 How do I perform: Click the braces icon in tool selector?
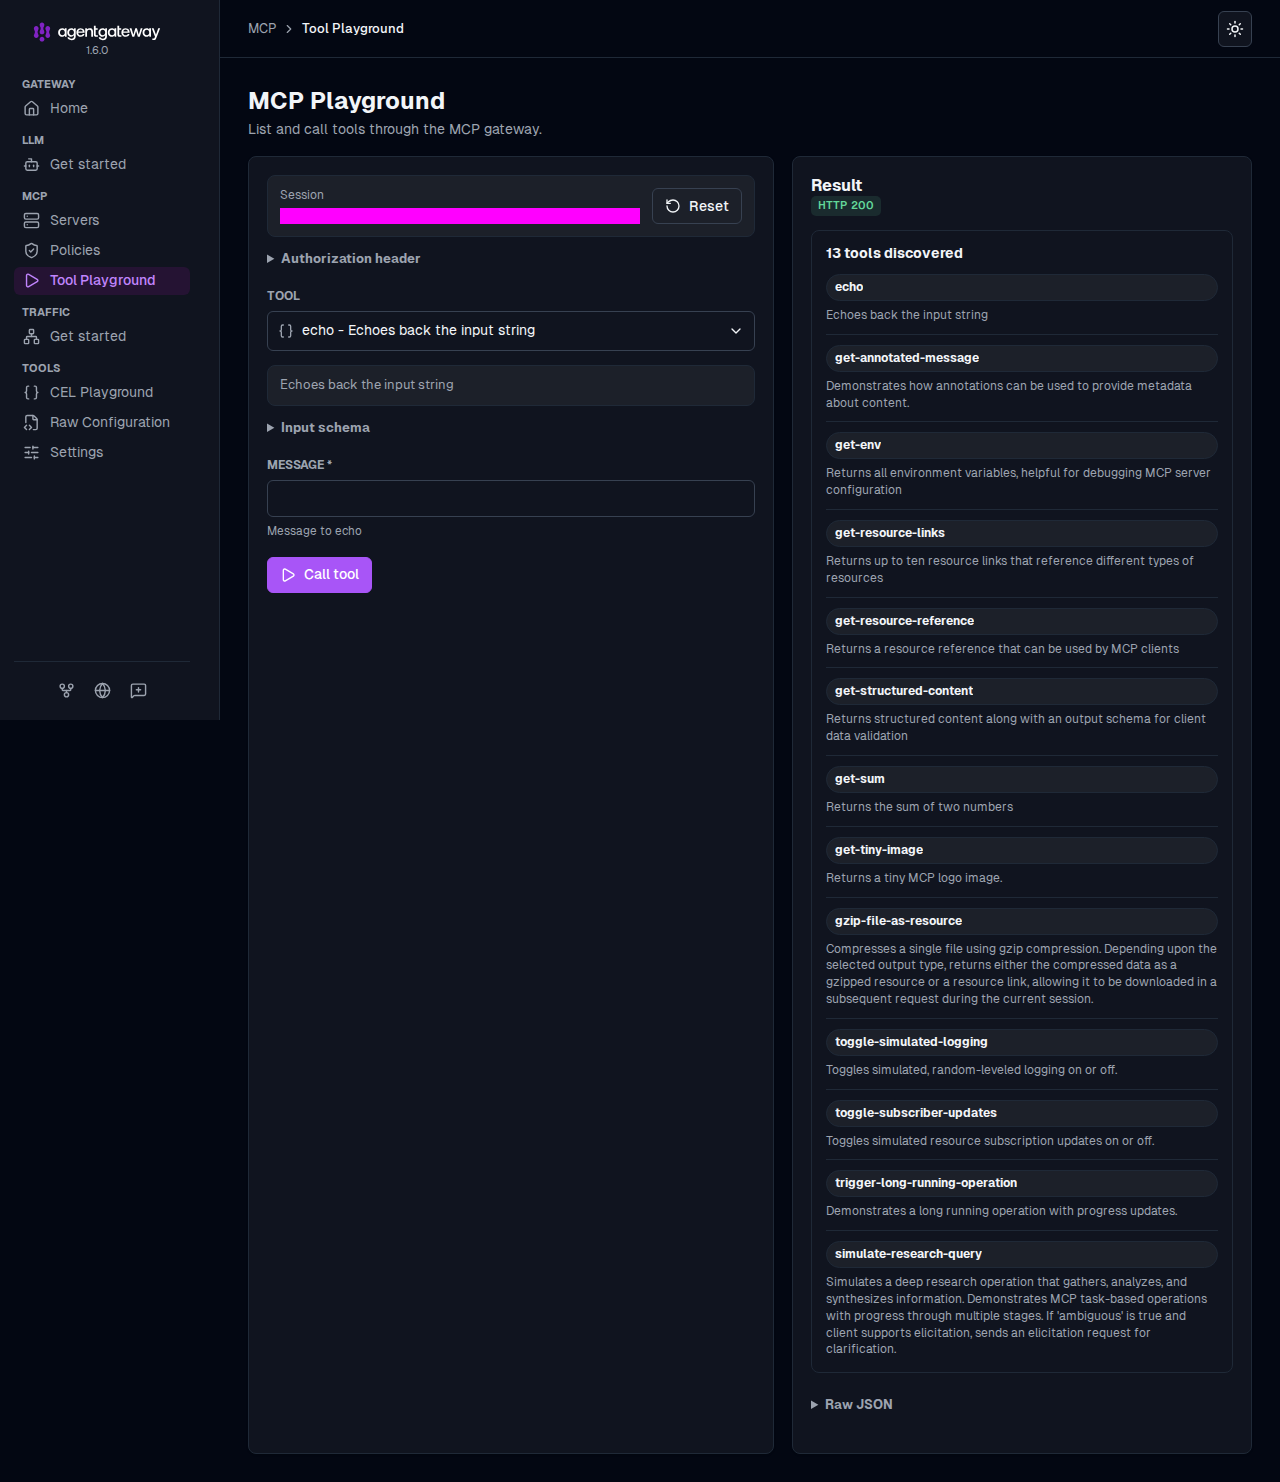coord(286,330)
